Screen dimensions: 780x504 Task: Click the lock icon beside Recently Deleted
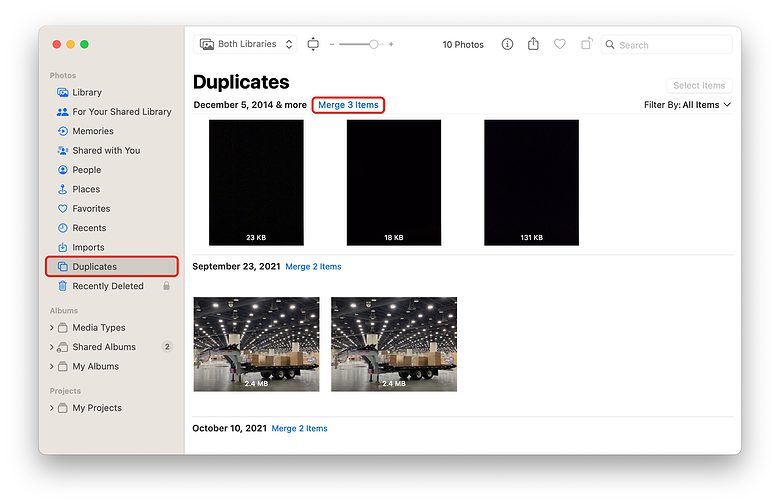167,286
